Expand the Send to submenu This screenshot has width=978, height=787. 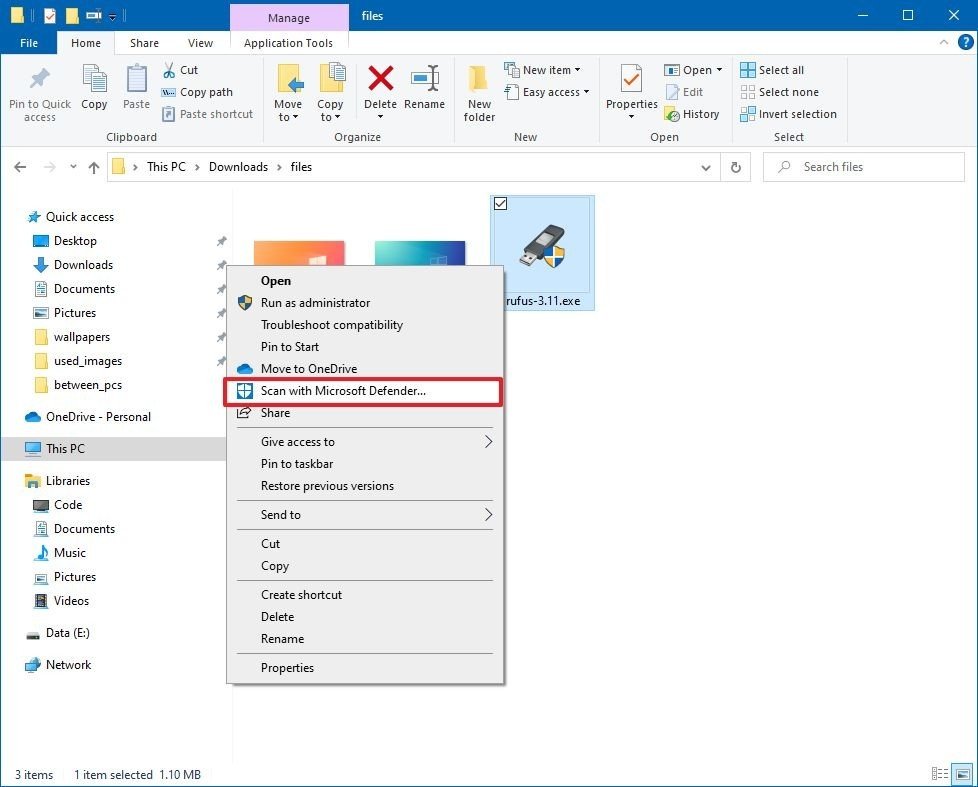[364, 515]
